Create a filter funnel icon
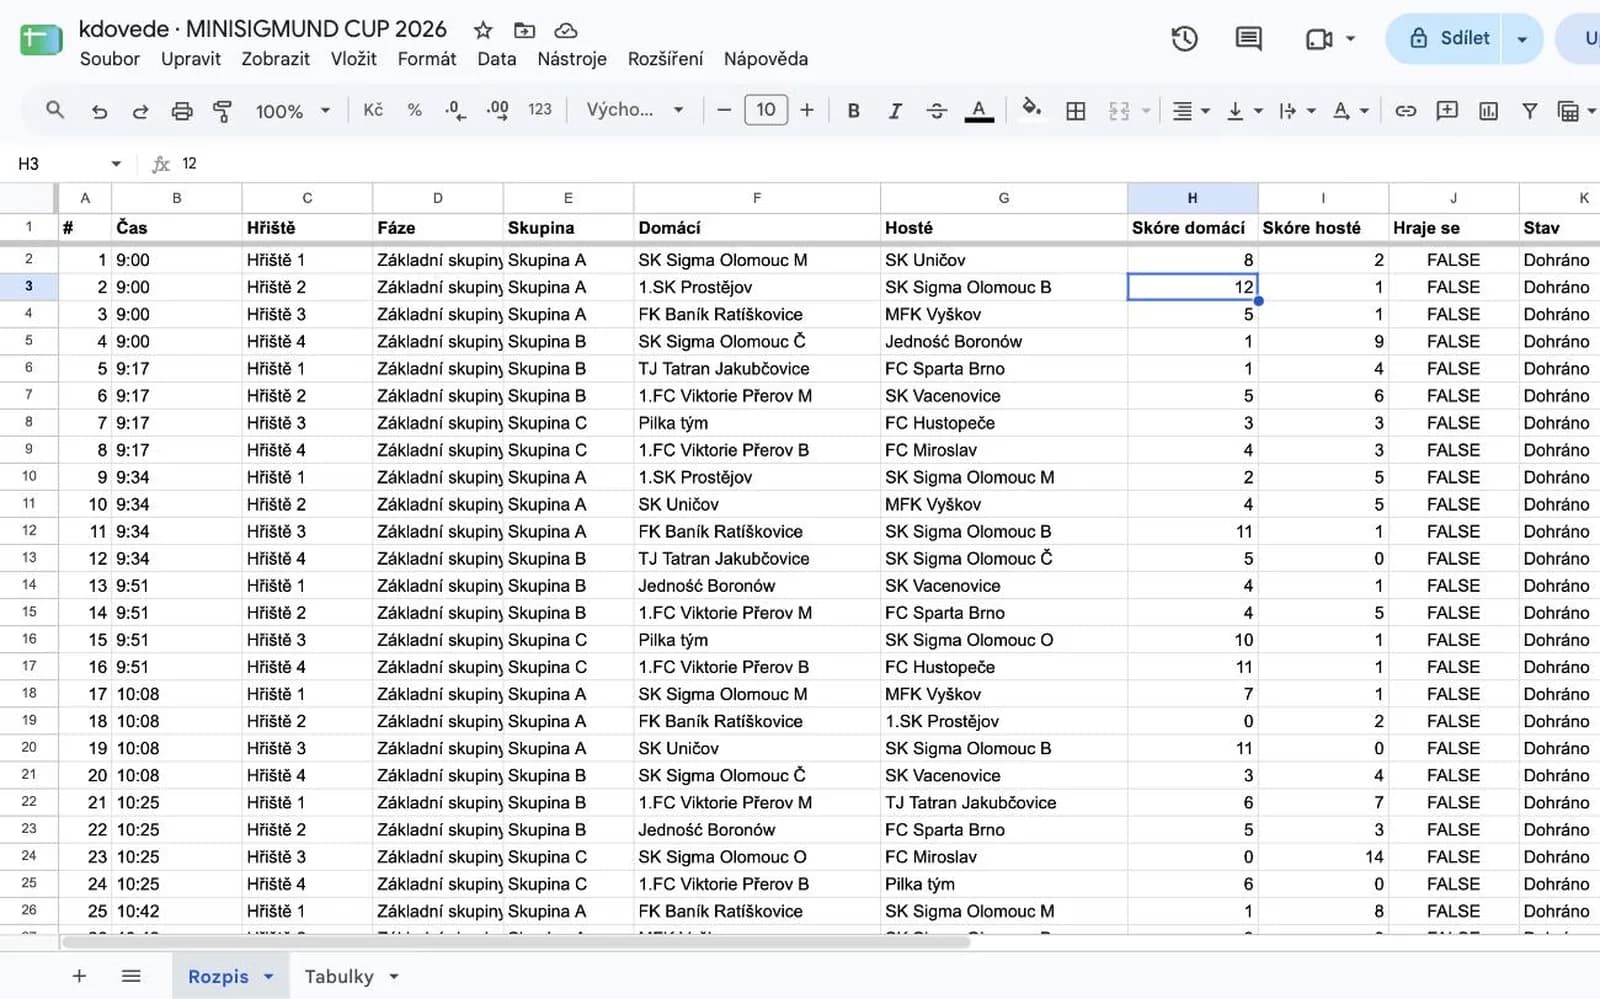 (x=1529, y=110)
